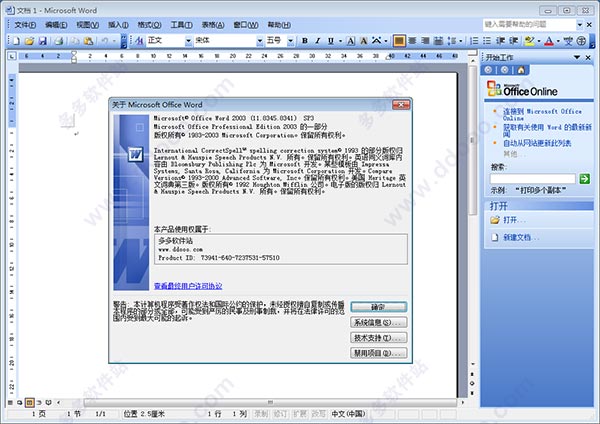Image resolution: width=600 pixels, height=424 pixels.
Task: Click the Line Spacing icon
Action: [452, 41]
